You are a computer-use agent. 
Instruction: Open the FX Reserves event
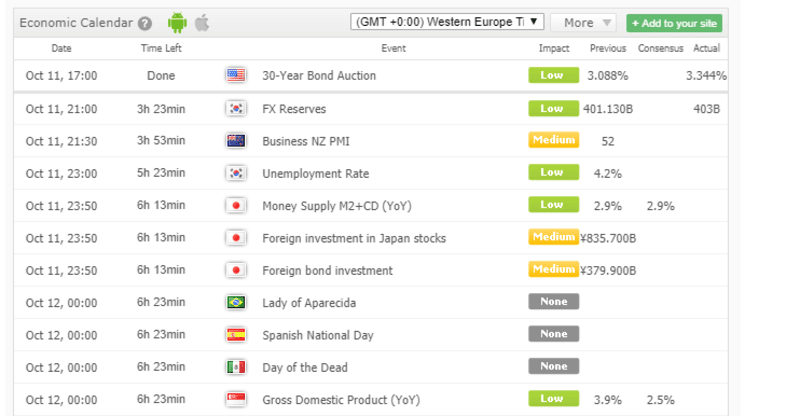tap(294, 109)
